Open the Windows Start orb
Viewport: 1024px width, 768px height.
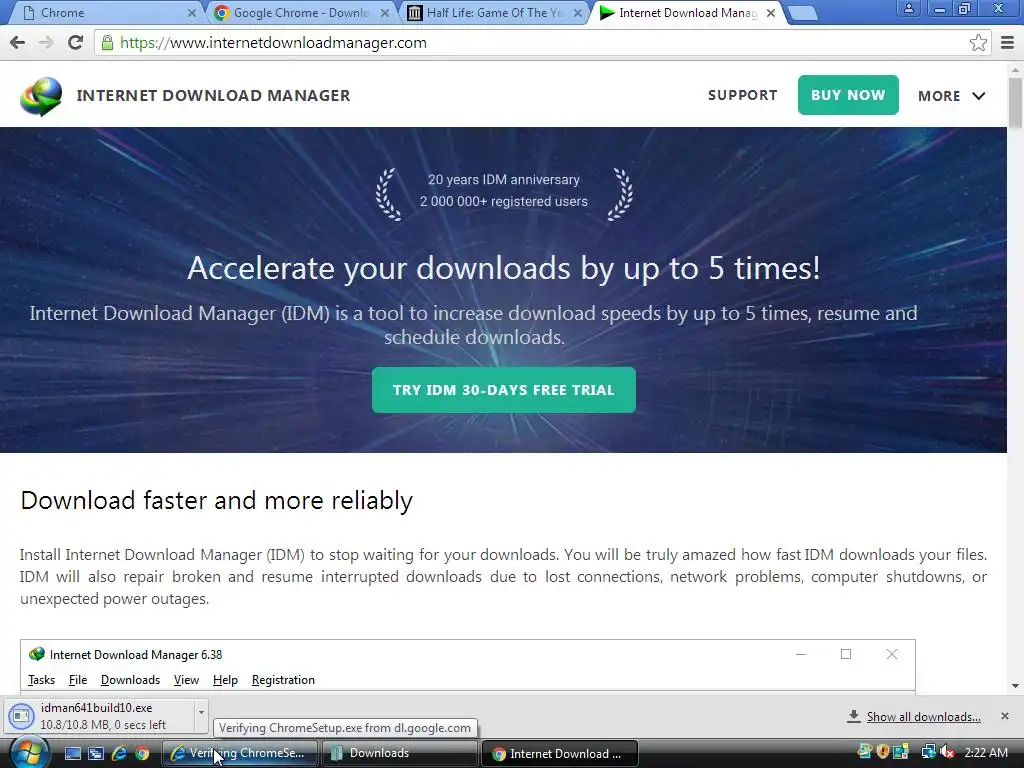(x=29, y=753)
